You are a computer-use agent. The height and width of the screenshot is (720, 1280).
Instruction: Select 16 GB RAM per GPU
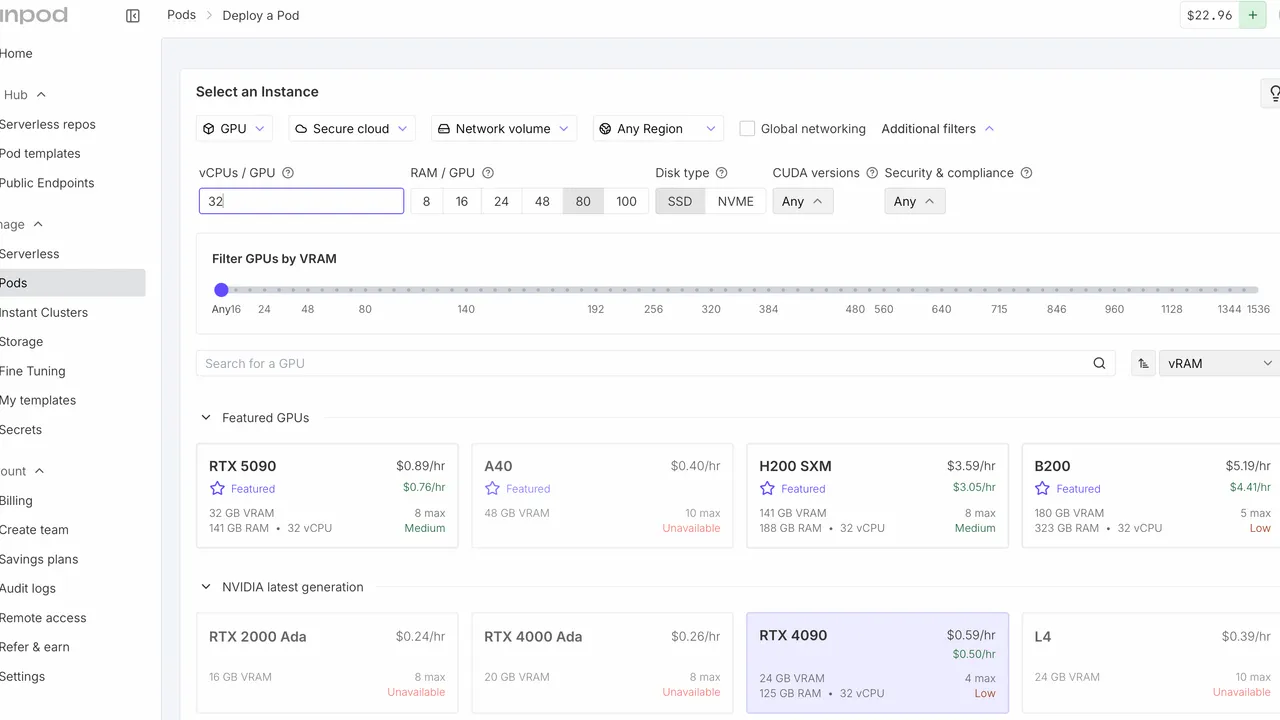click(x=462, y=201)
